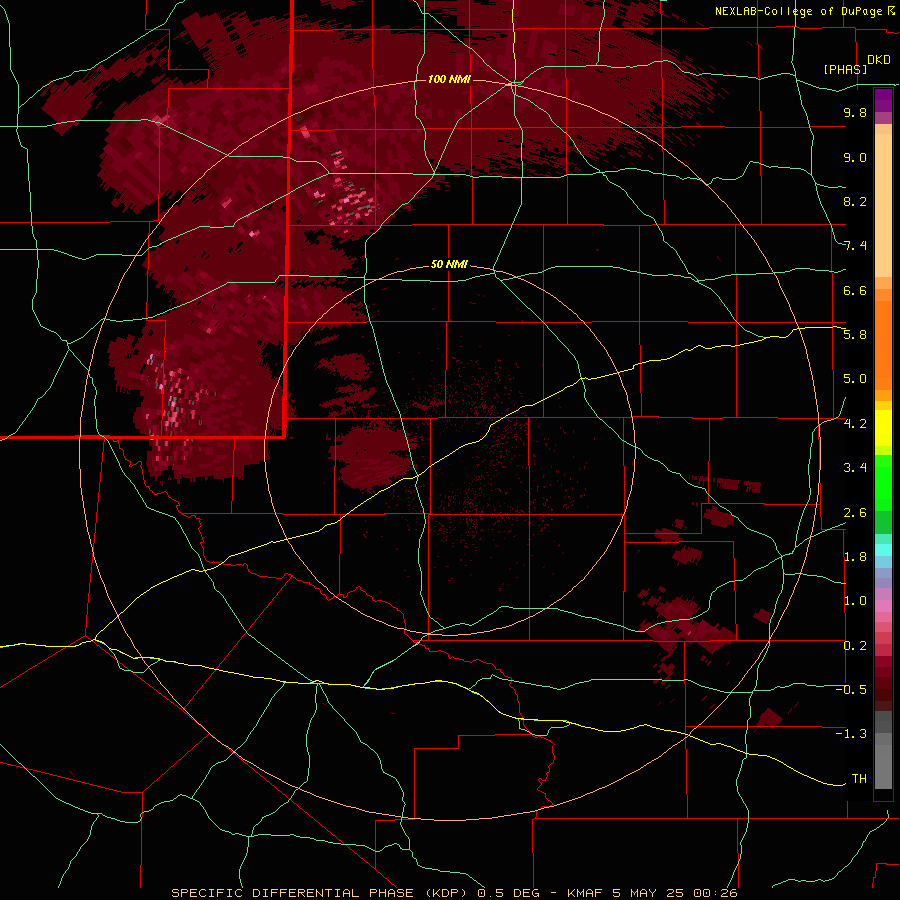Viewport: 900px width, 900px height.
Task: Pick the cyan band of the color bar
Action: [883, 550]
